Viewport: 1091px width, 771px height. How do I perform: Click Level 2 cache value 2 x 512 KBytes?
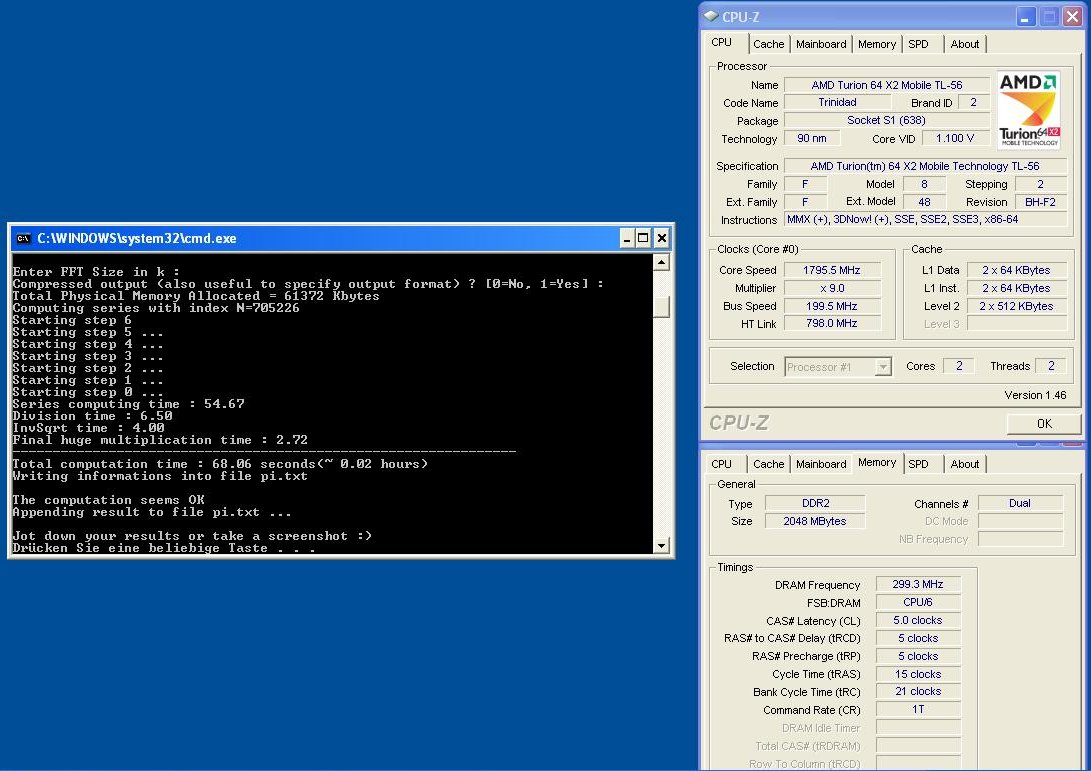click(1016, 306)
